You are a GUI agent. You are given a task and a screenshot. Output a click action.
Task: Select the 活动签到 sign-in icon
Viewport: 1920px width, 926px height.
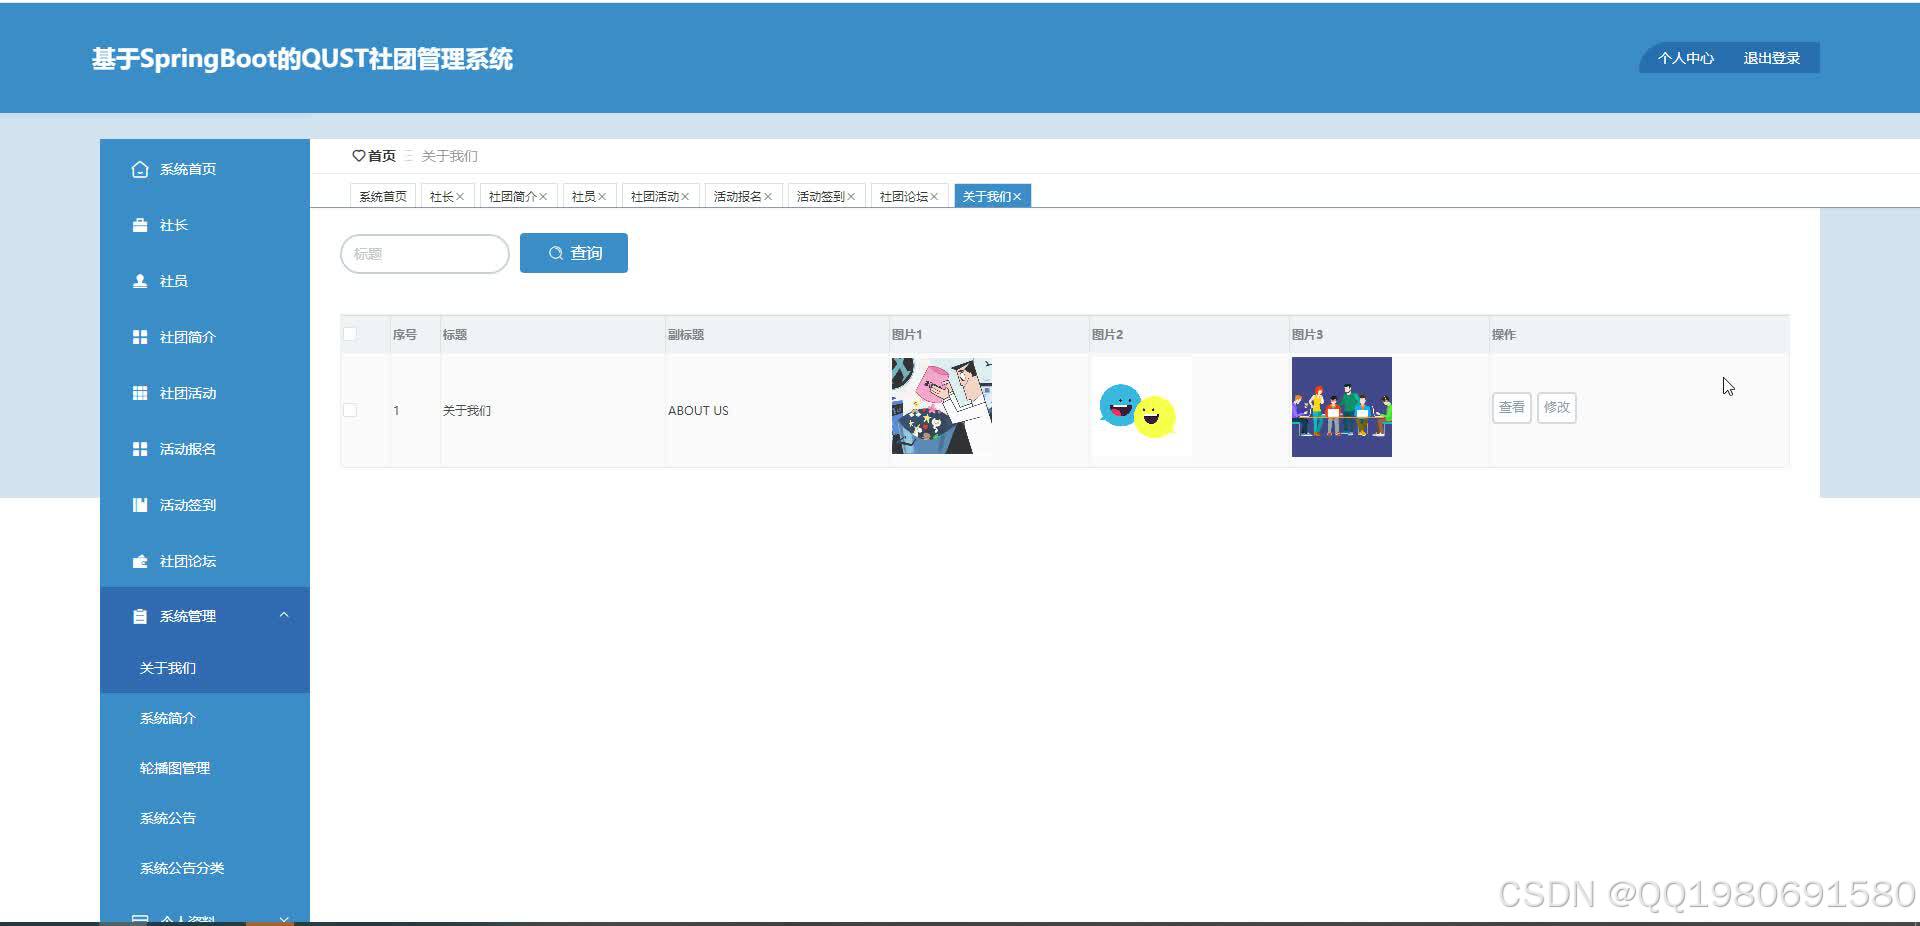(x=140, y=505)
